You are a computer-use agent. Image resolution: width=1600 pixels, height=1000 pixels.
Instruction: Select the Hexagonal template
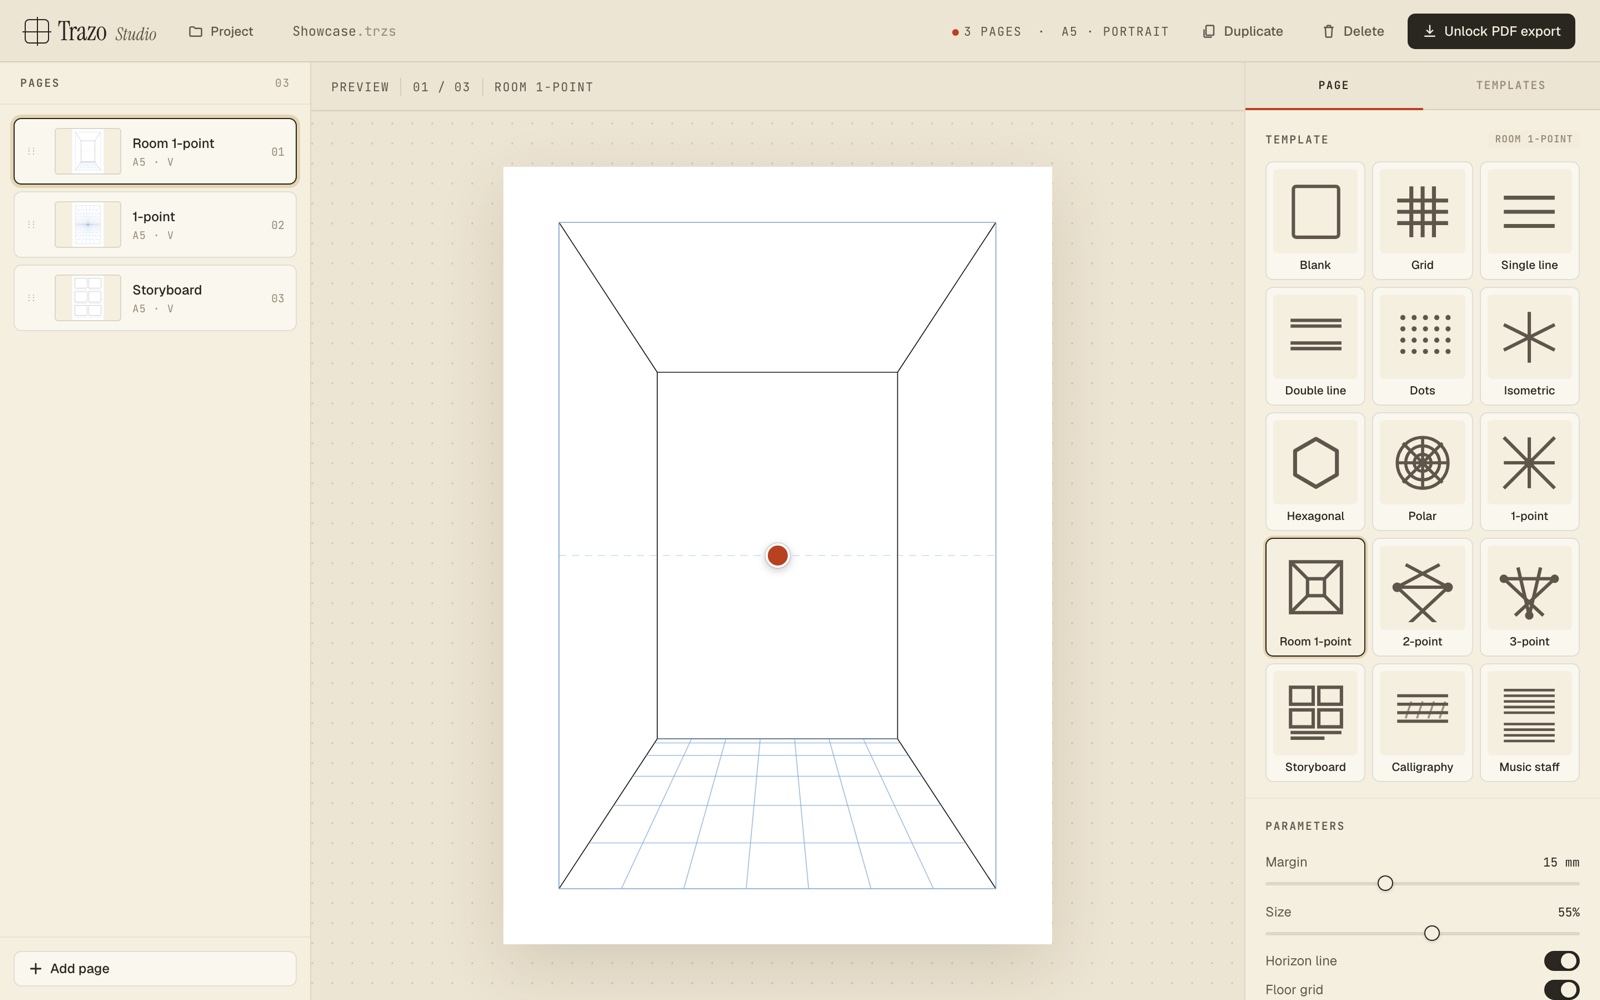[x=1315, y=472]
